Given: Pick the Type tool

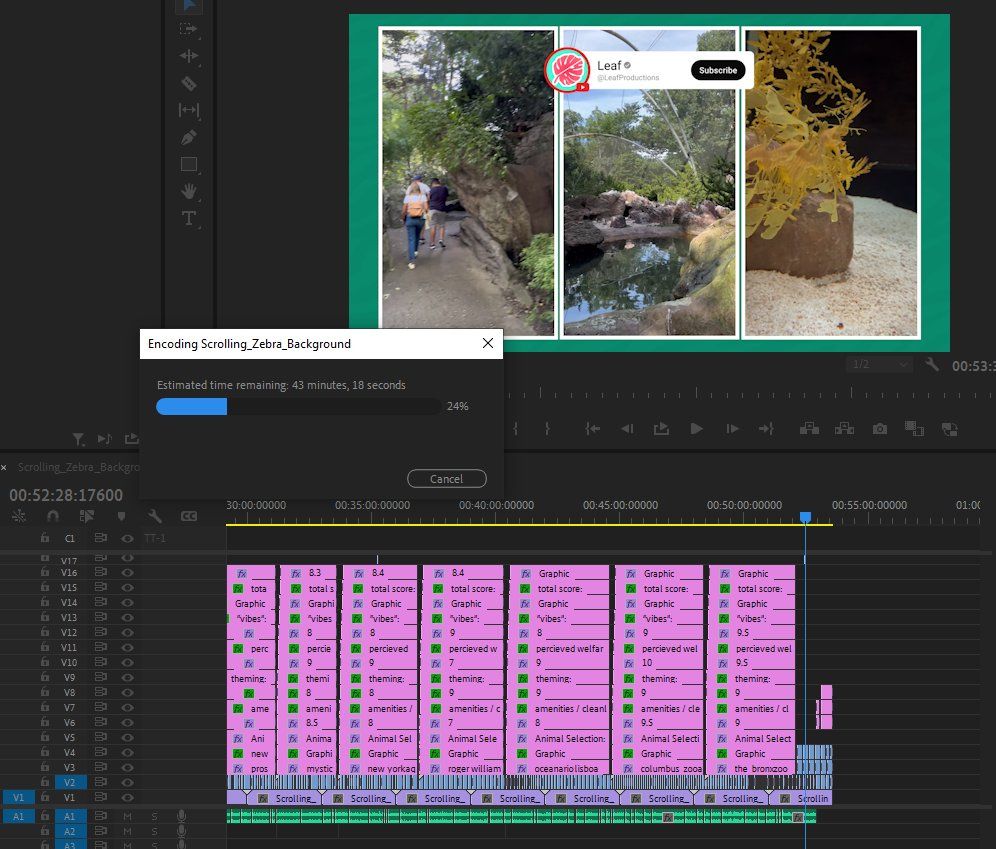Looking at the screenshot, I should point(188,218).
